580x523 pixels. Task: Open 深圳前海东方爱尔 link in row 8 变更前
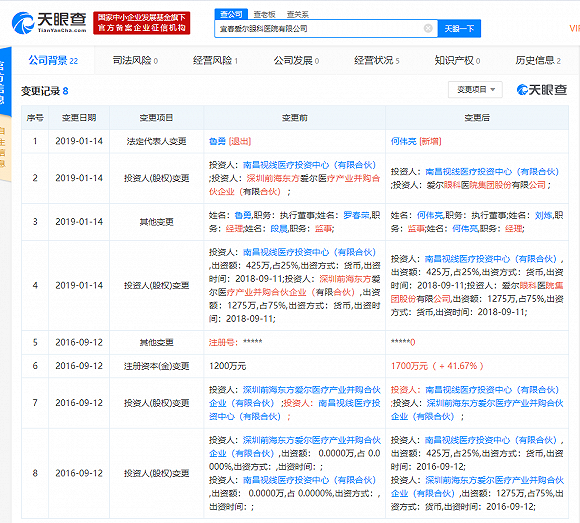pyautogui.click(x=295, y=447)
